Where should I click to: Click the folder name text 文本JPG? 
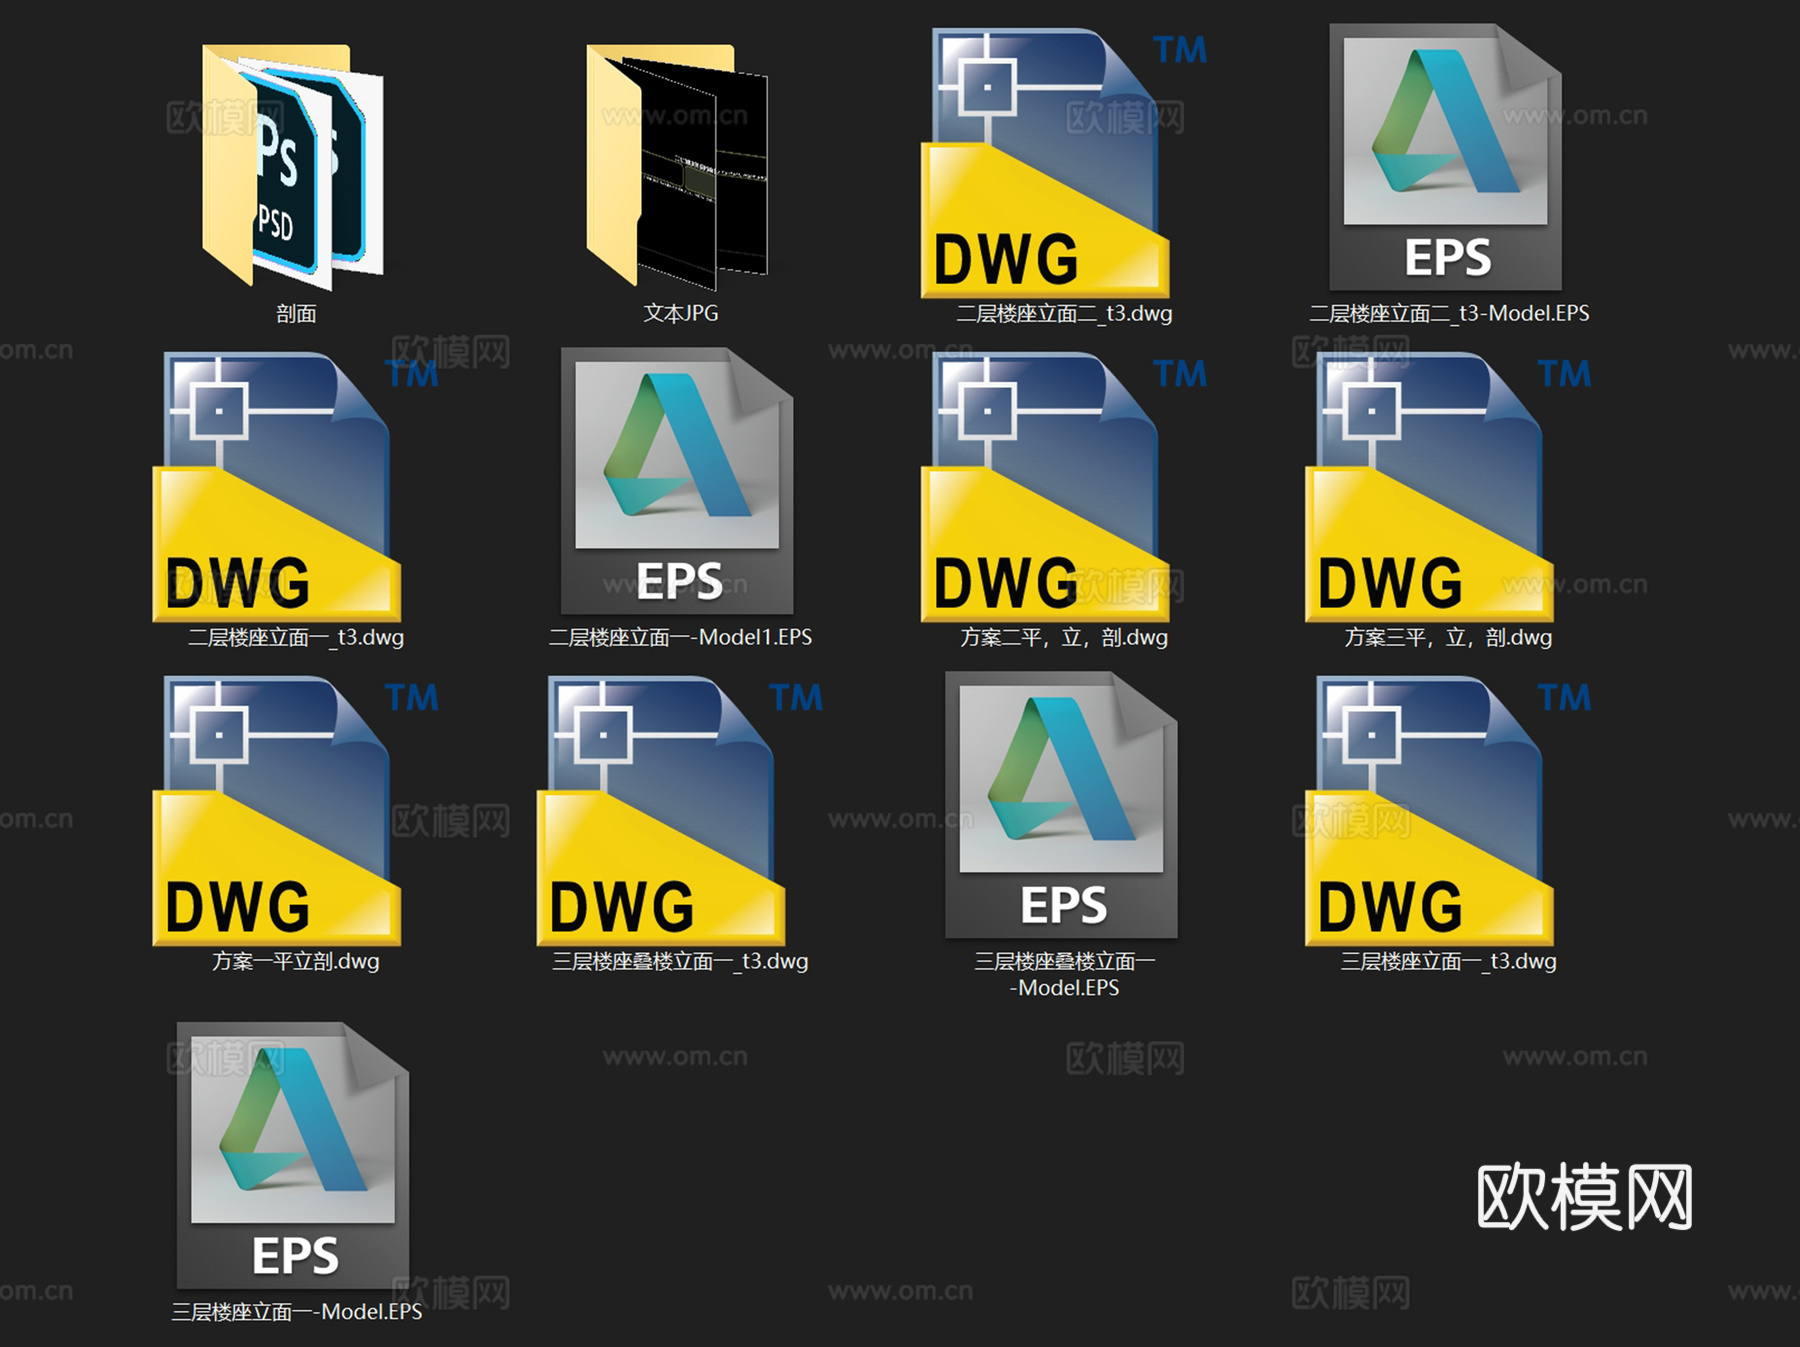tap(681, 313)
